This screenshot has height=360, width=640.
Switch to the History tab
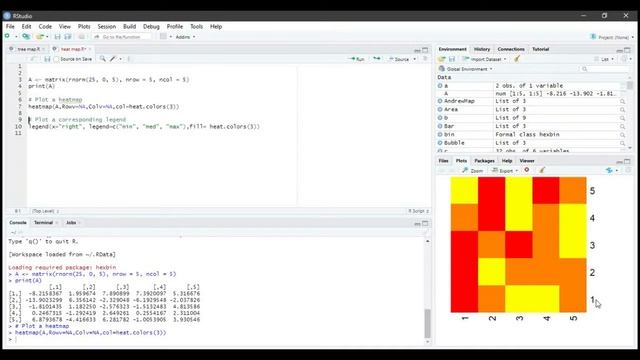point(482,49)
